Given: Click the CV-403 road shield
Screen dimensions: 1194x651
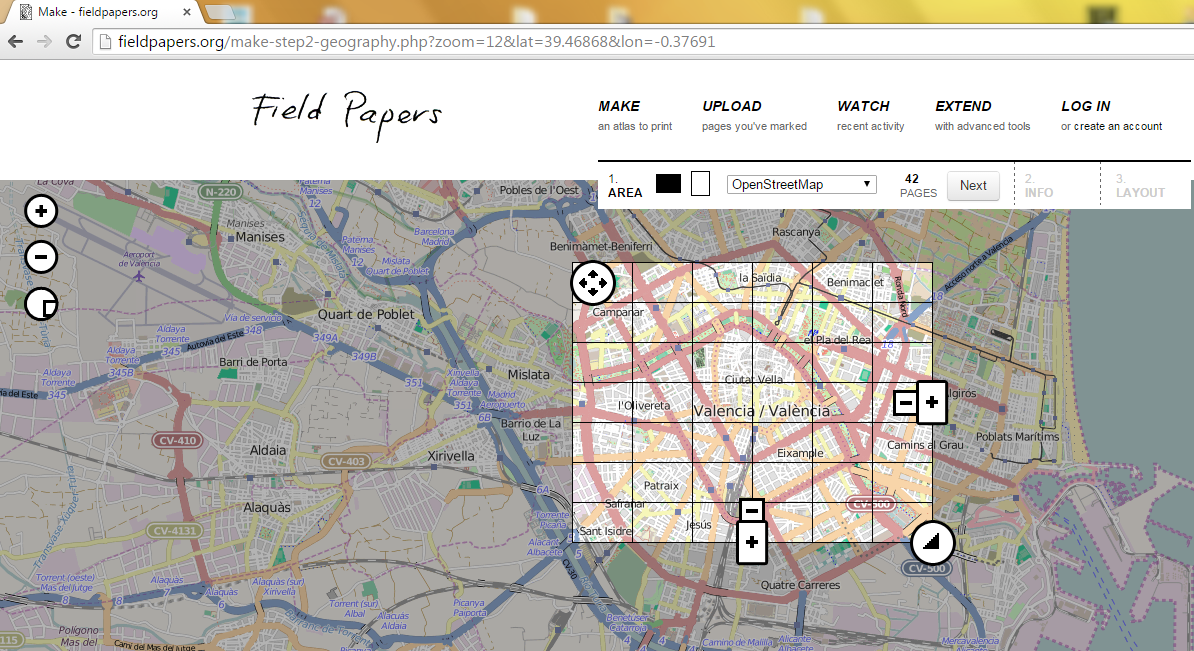Looking at the screenshot, I should click(346, 461).
